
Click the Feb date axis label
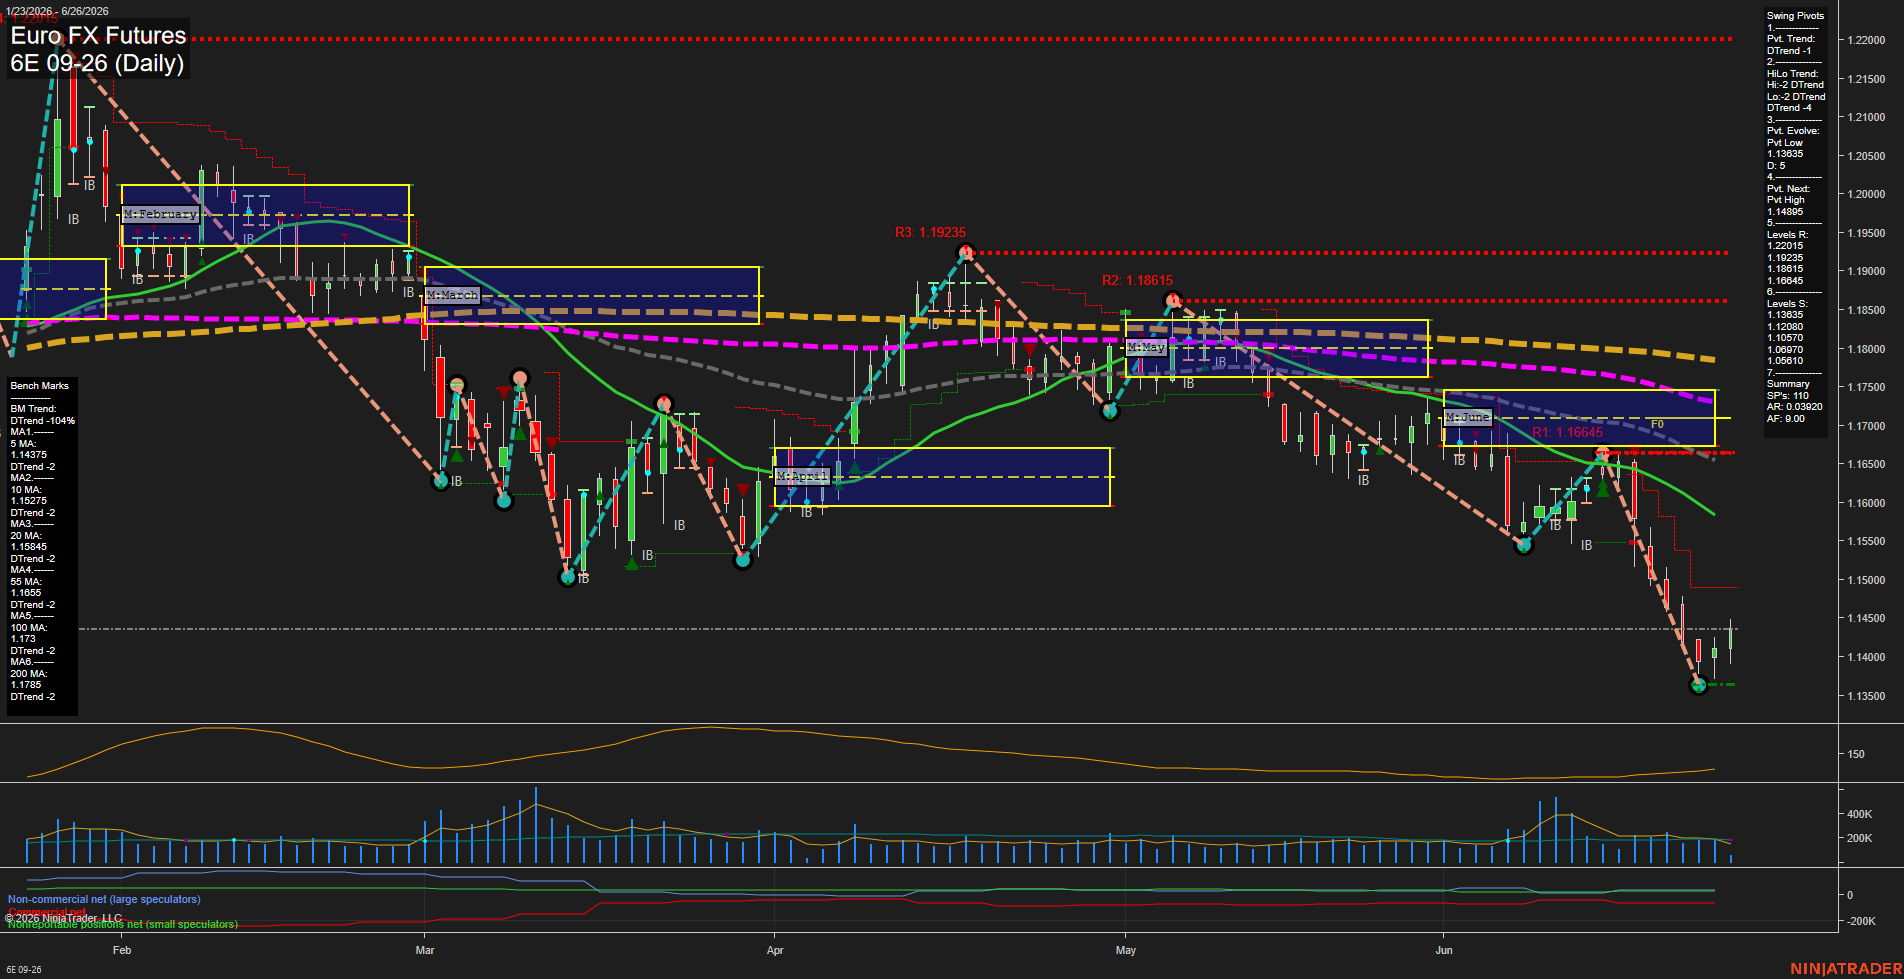coord(122,950)
